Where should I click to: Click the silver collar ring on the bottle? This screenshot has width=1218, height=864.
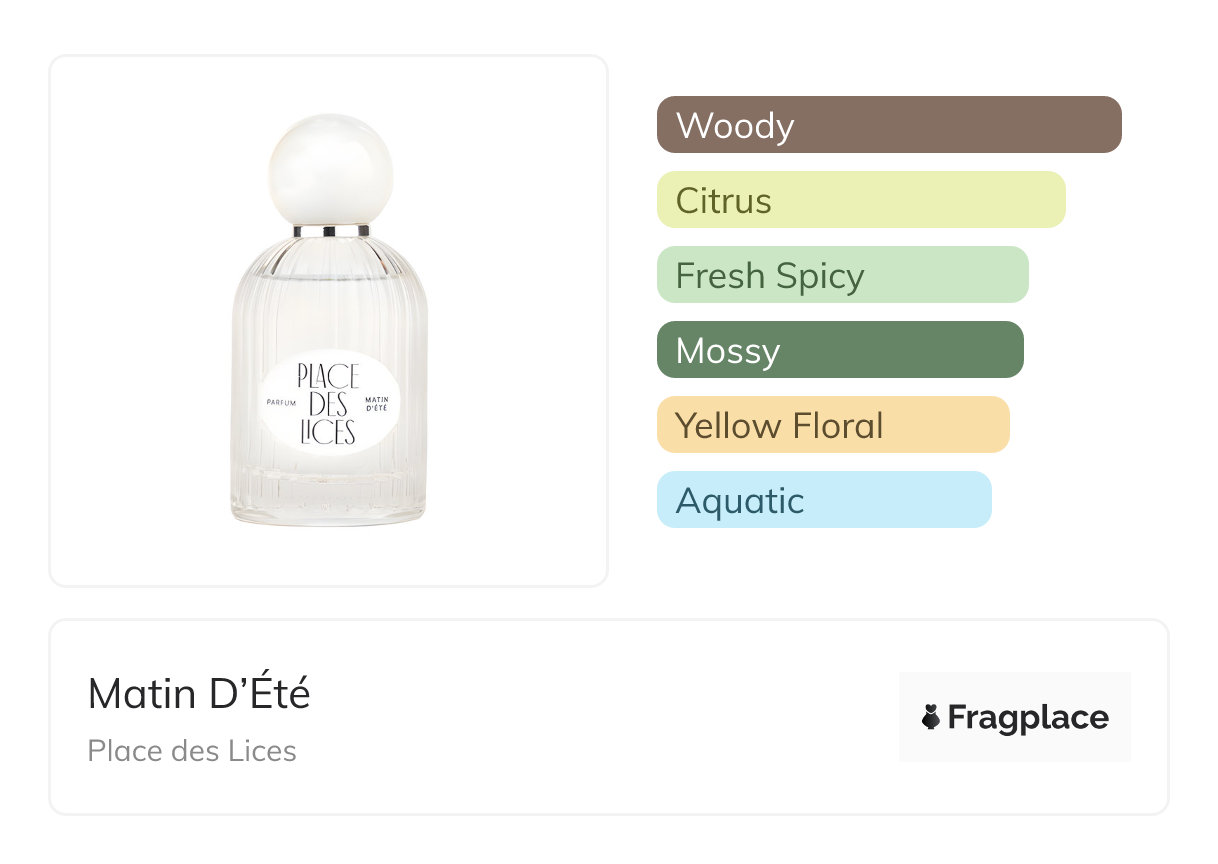[x=331, y=231]
